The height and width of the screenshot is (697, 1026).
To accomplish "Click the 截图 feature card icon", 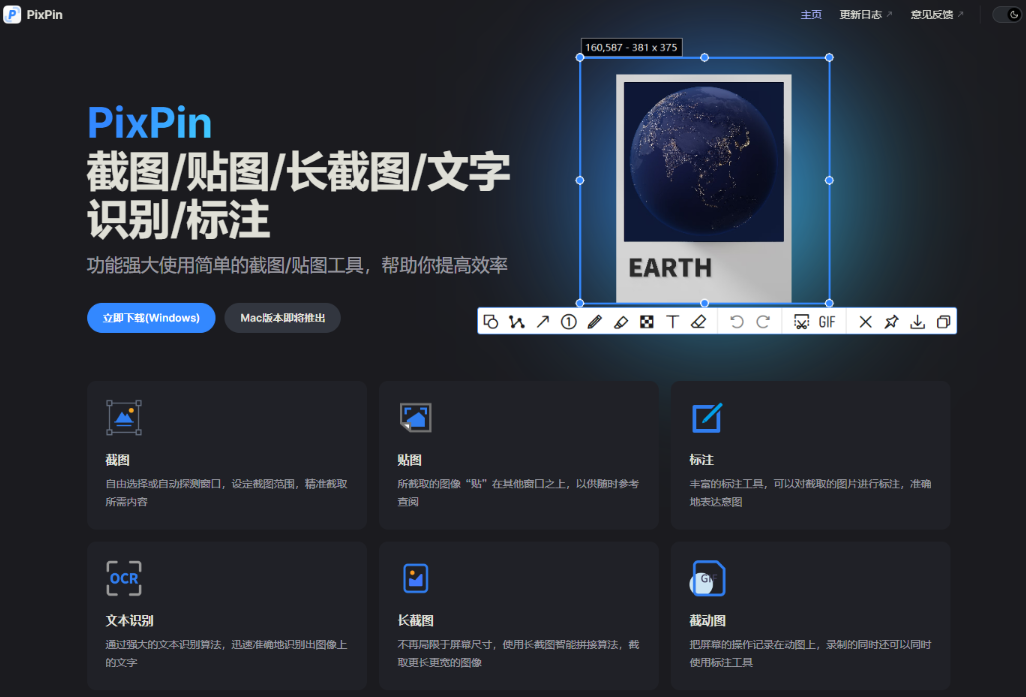I will (124, 418).
